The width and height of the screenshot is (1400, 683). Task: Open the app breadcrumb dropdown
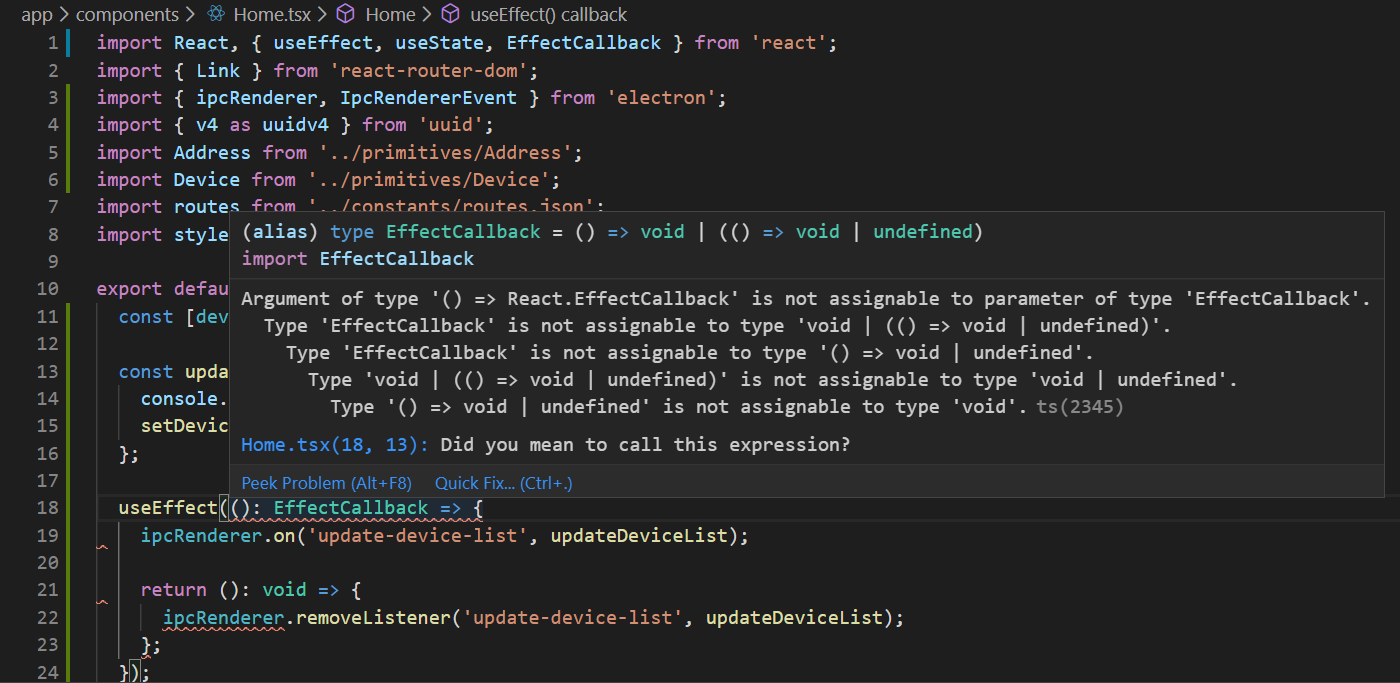click(37, 14)
